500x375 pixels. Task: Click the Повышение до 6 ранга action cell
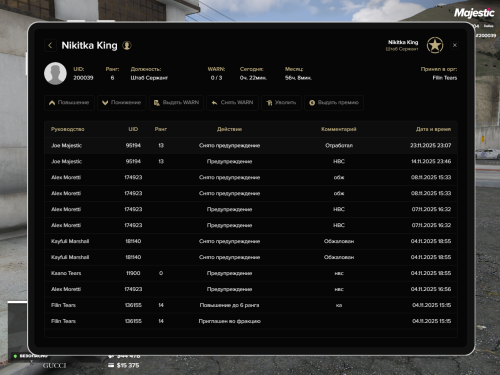tap(229, 305)
